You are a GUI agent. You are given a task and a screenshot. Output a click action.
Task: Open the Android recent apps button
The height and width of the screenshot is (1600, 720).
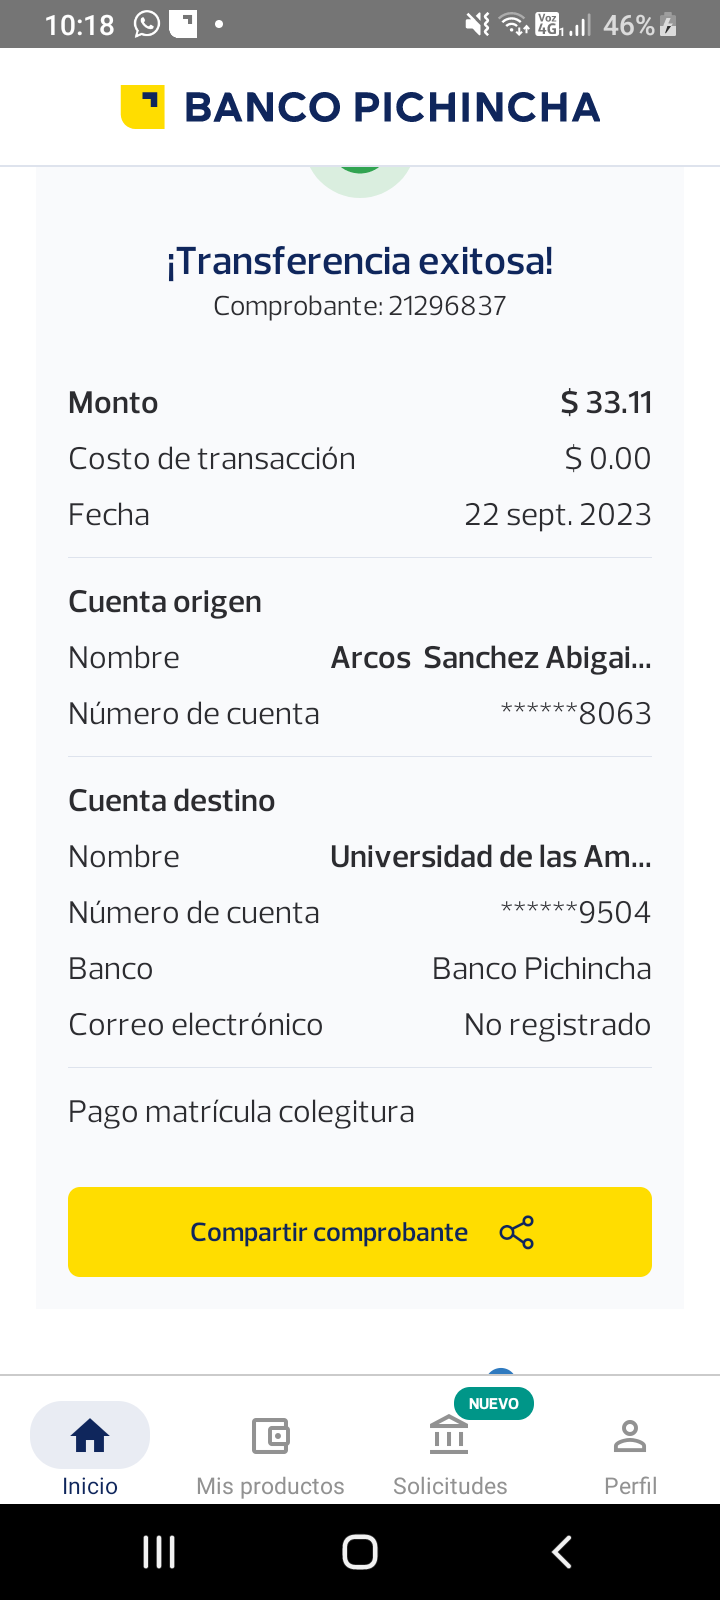pos(159,1552)
